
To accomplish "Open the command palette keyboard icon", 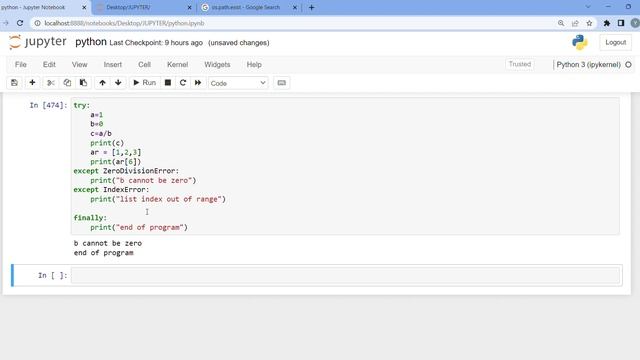I will pos(282,83).
